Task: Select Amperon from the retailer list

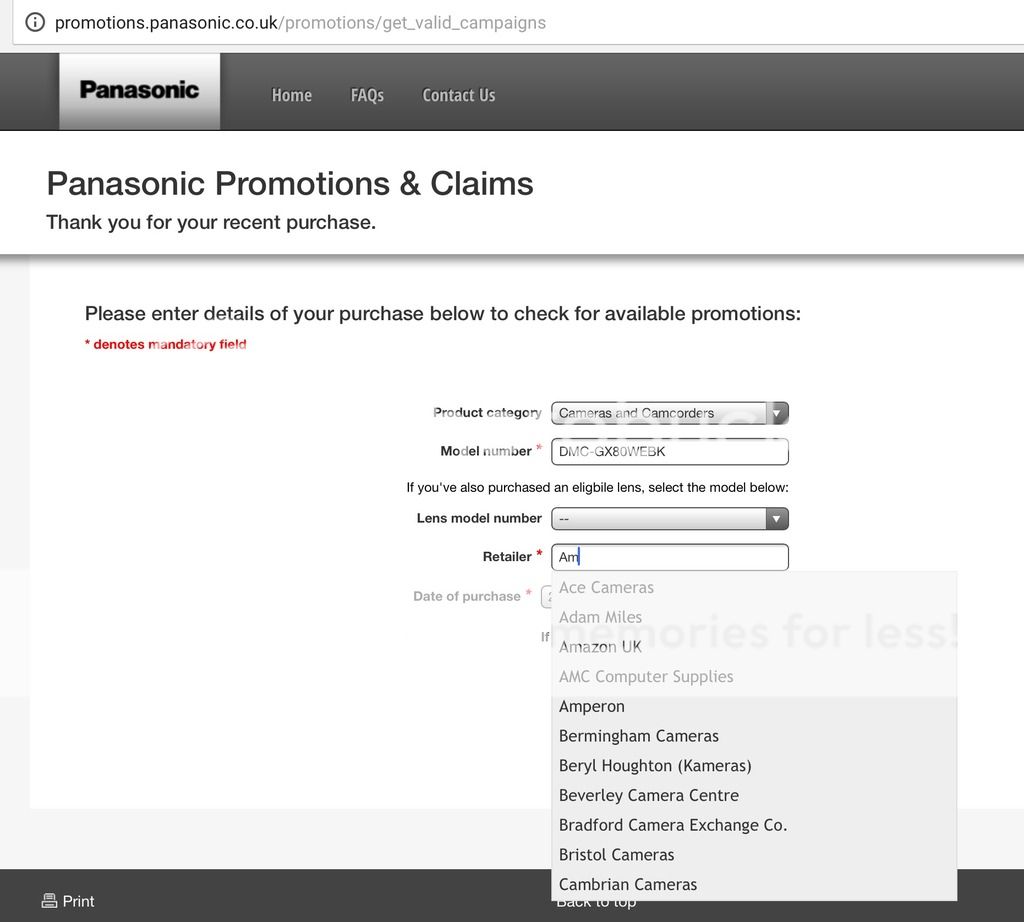Action: (592, 707)
